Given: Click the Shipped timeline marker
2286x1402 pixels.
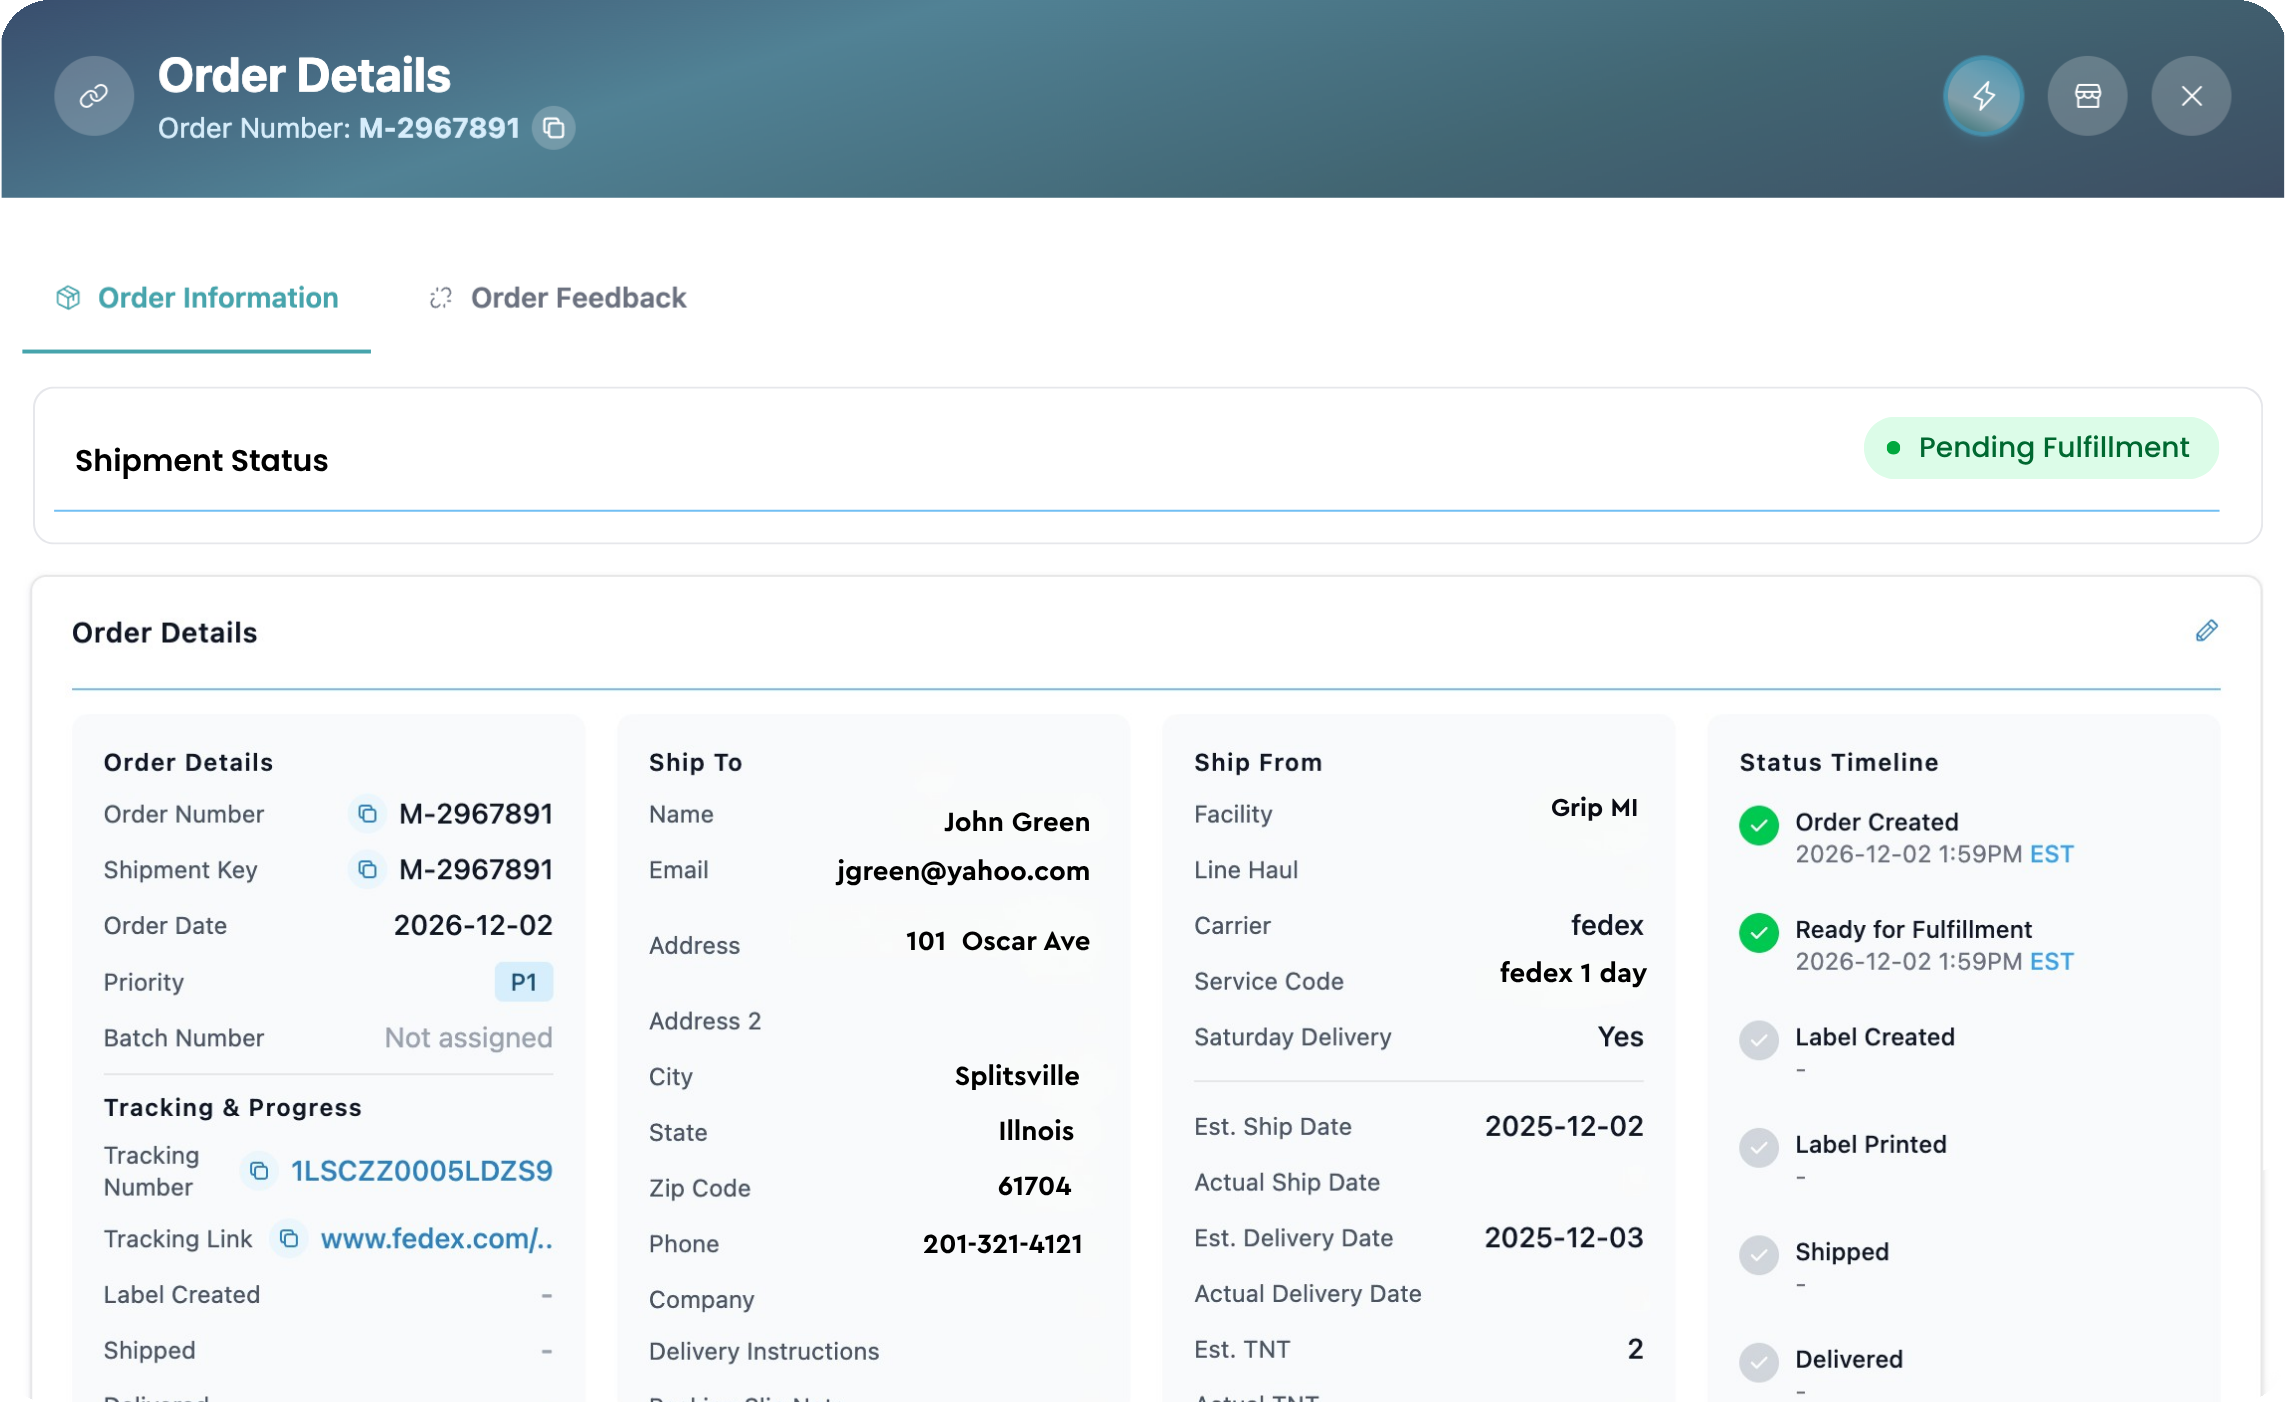Looking at the screenshot, I should [x=1758, y=1255].
